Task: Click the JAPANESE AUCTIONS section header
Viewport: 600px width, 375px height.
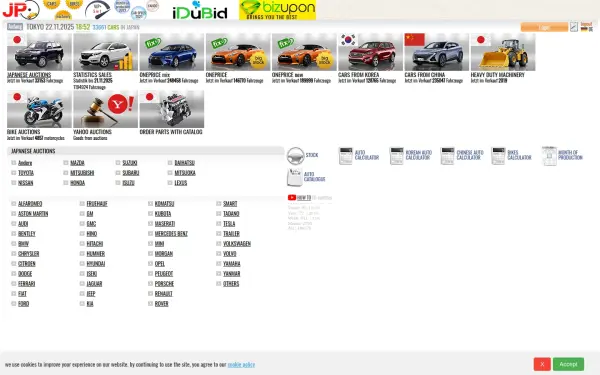Action: point(145,151)
